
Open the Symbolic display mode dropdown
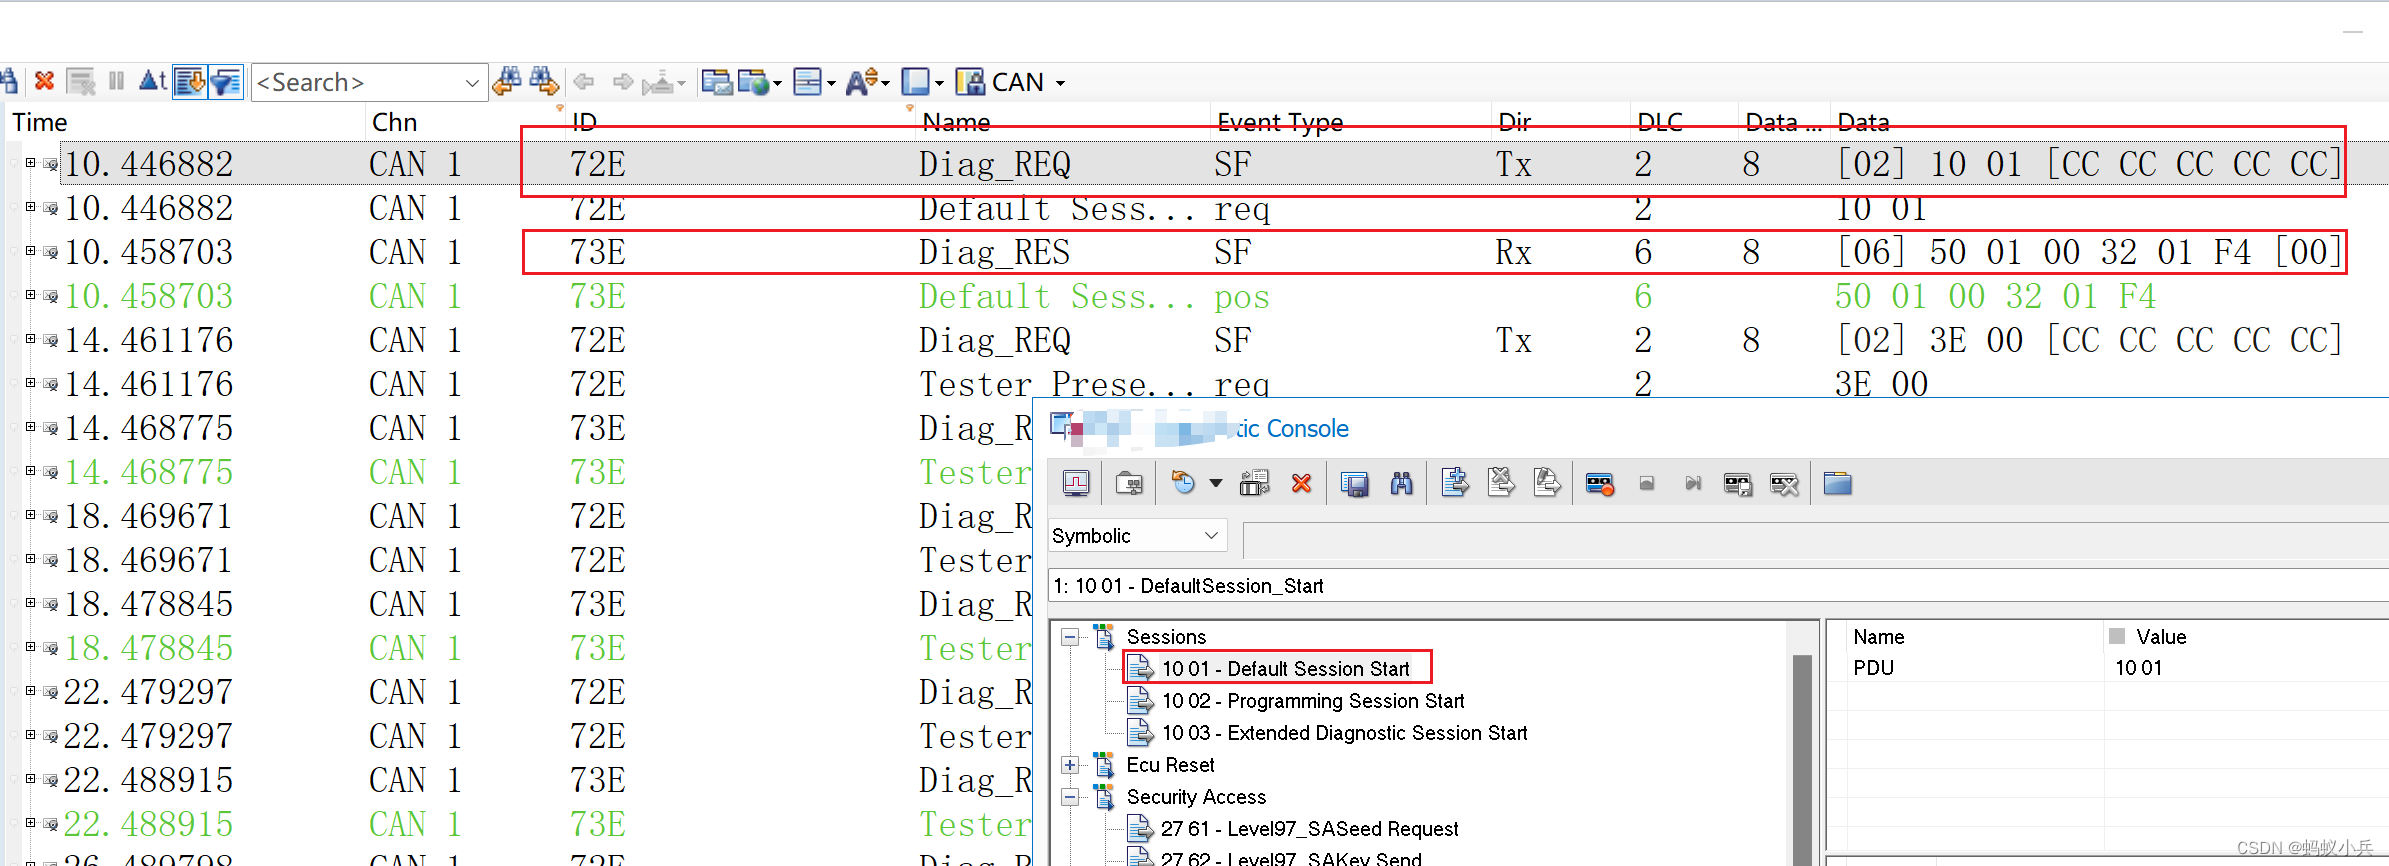tap(1138, 536)
